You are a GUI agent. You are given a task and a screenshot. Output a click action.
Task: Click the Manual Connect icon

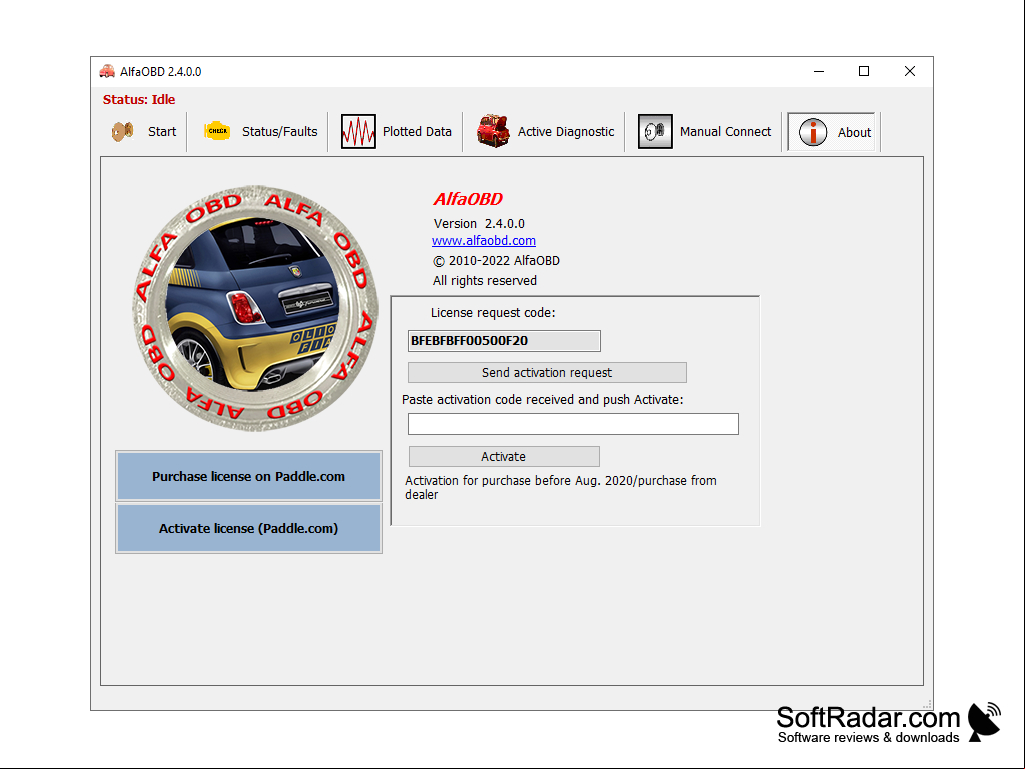point(655,131)
